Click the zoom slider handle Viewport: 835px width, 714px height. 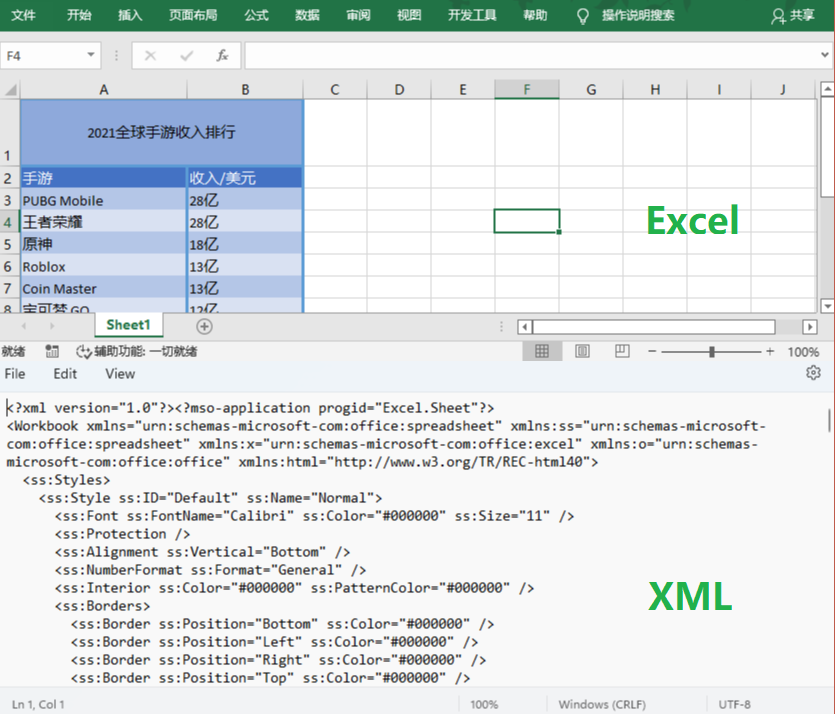pyautogui.click(x=711, y=351)
